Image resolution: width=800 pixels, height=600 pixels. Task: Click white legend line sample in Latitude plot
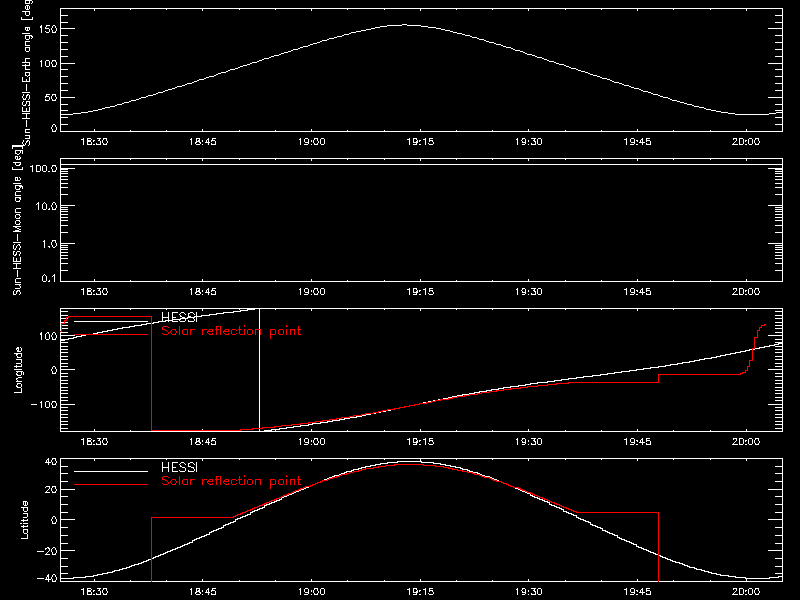coord(111,471)
